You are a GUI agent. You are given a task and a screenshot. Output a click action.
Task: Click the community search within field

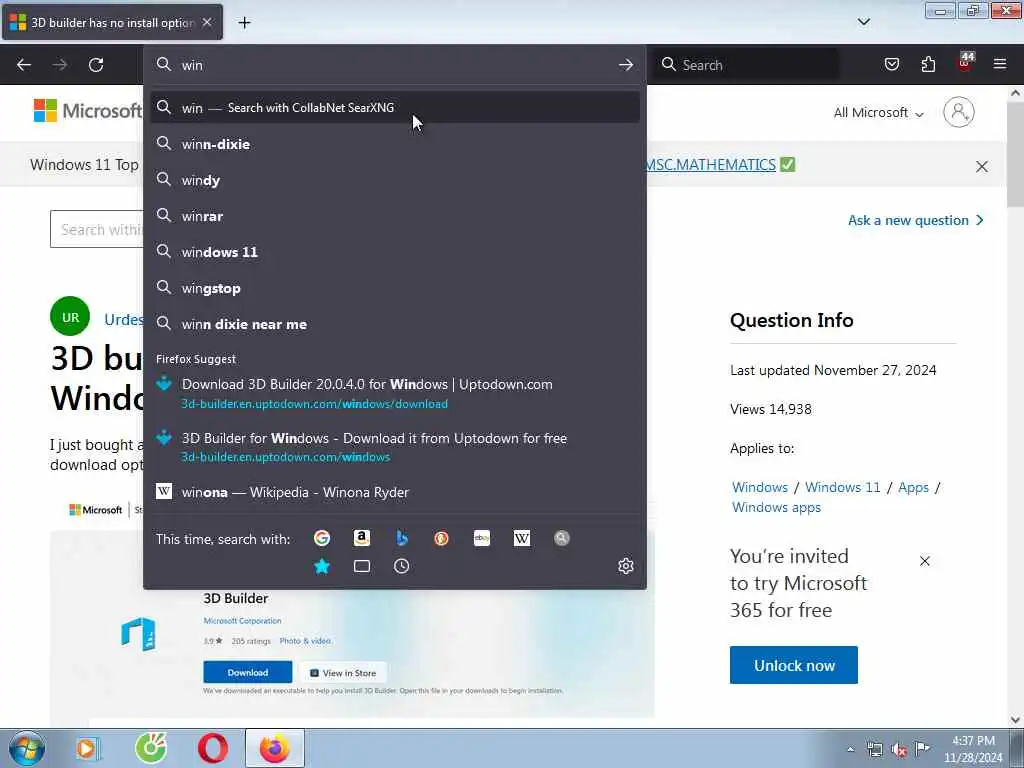pyautogui.click(x=97, y=229)
